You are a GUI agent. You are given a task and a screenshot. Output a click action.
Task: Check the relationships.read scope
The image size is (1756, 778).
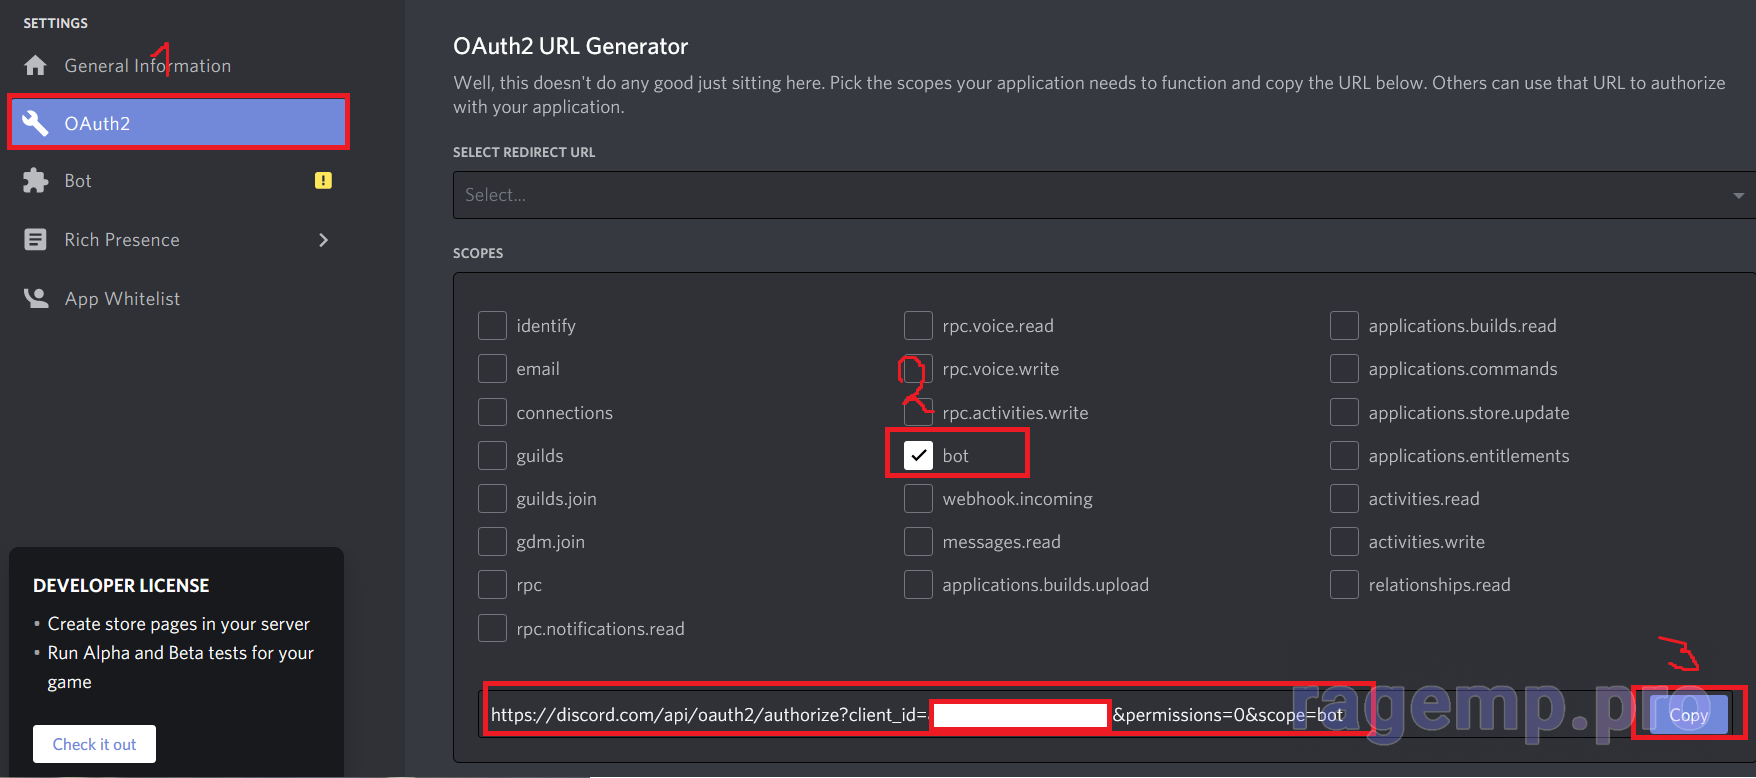1344,585
